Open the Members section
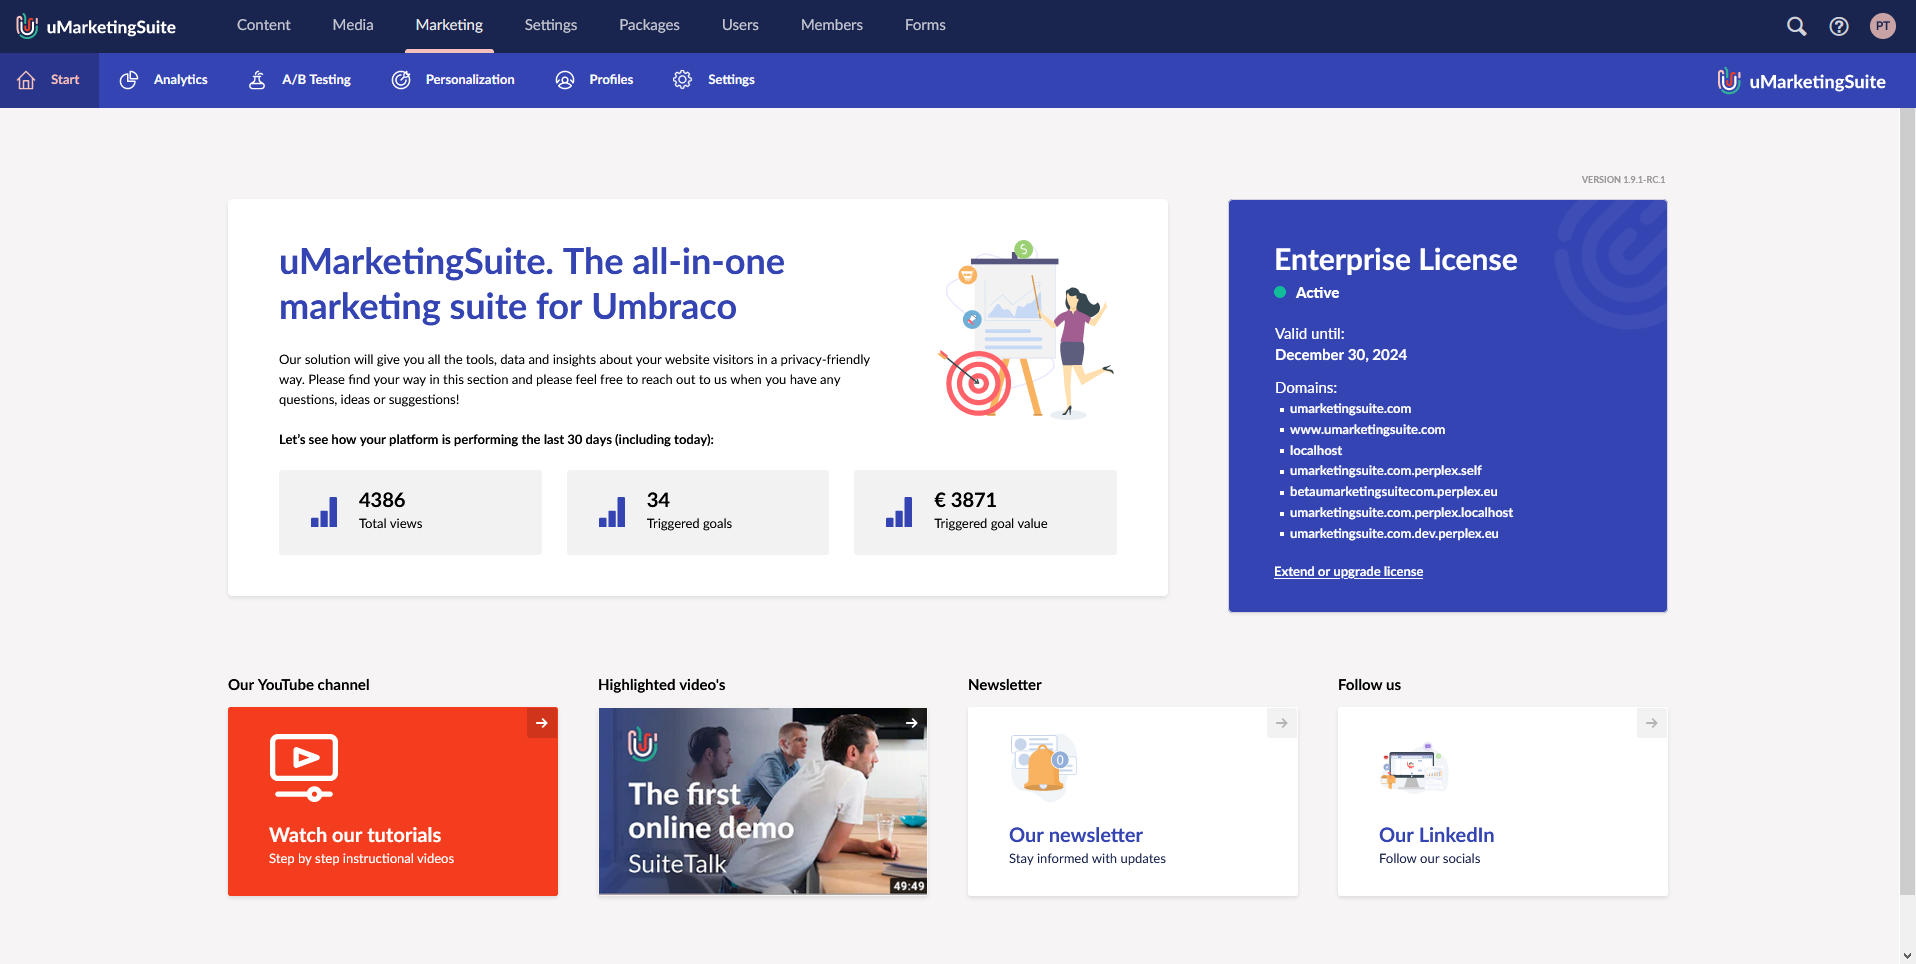1916x964 pixels. pyautogui.click(x=832, y=26)
